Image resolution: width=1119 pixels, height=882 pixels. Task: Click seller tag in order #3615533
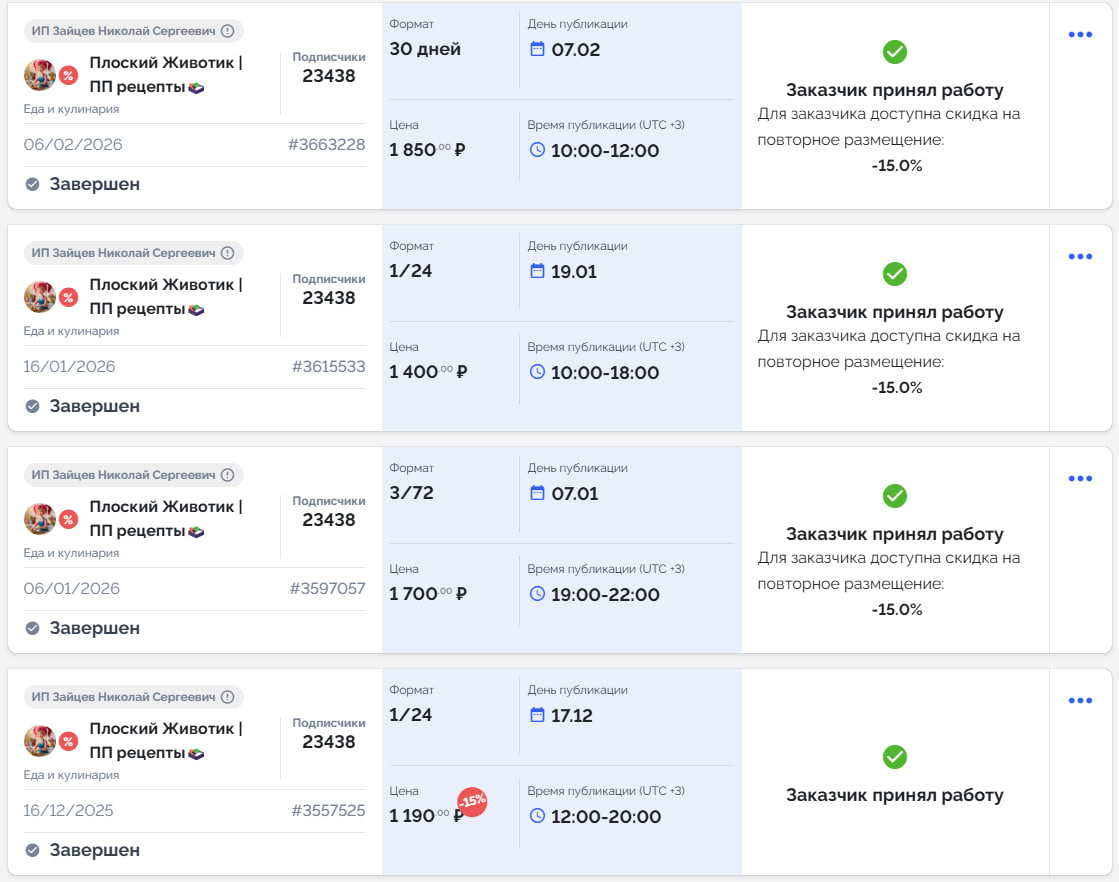pyautogui.click(x=133, y=253)
